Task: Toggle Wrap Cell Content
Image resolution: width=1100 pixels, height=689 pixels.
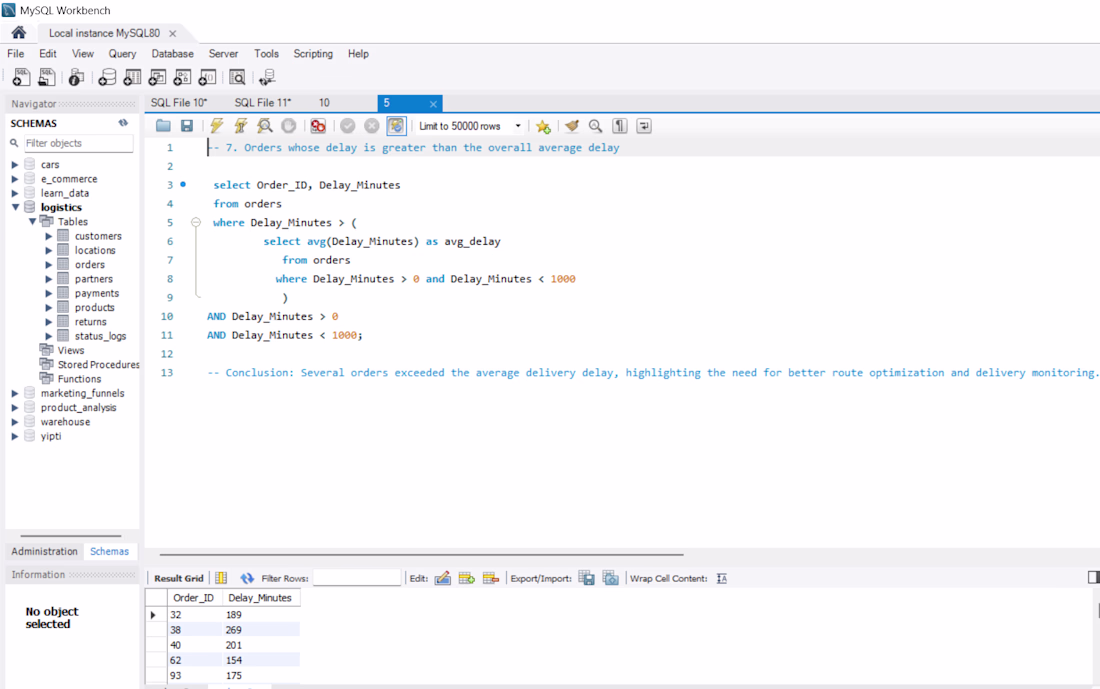Action: tap(722, 578)
